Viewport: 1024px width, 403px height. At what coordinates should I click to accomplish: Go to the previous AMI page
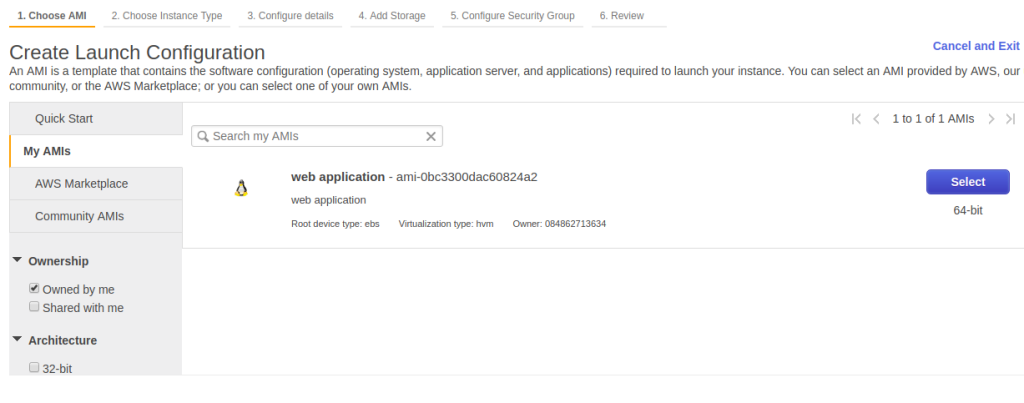876,119
